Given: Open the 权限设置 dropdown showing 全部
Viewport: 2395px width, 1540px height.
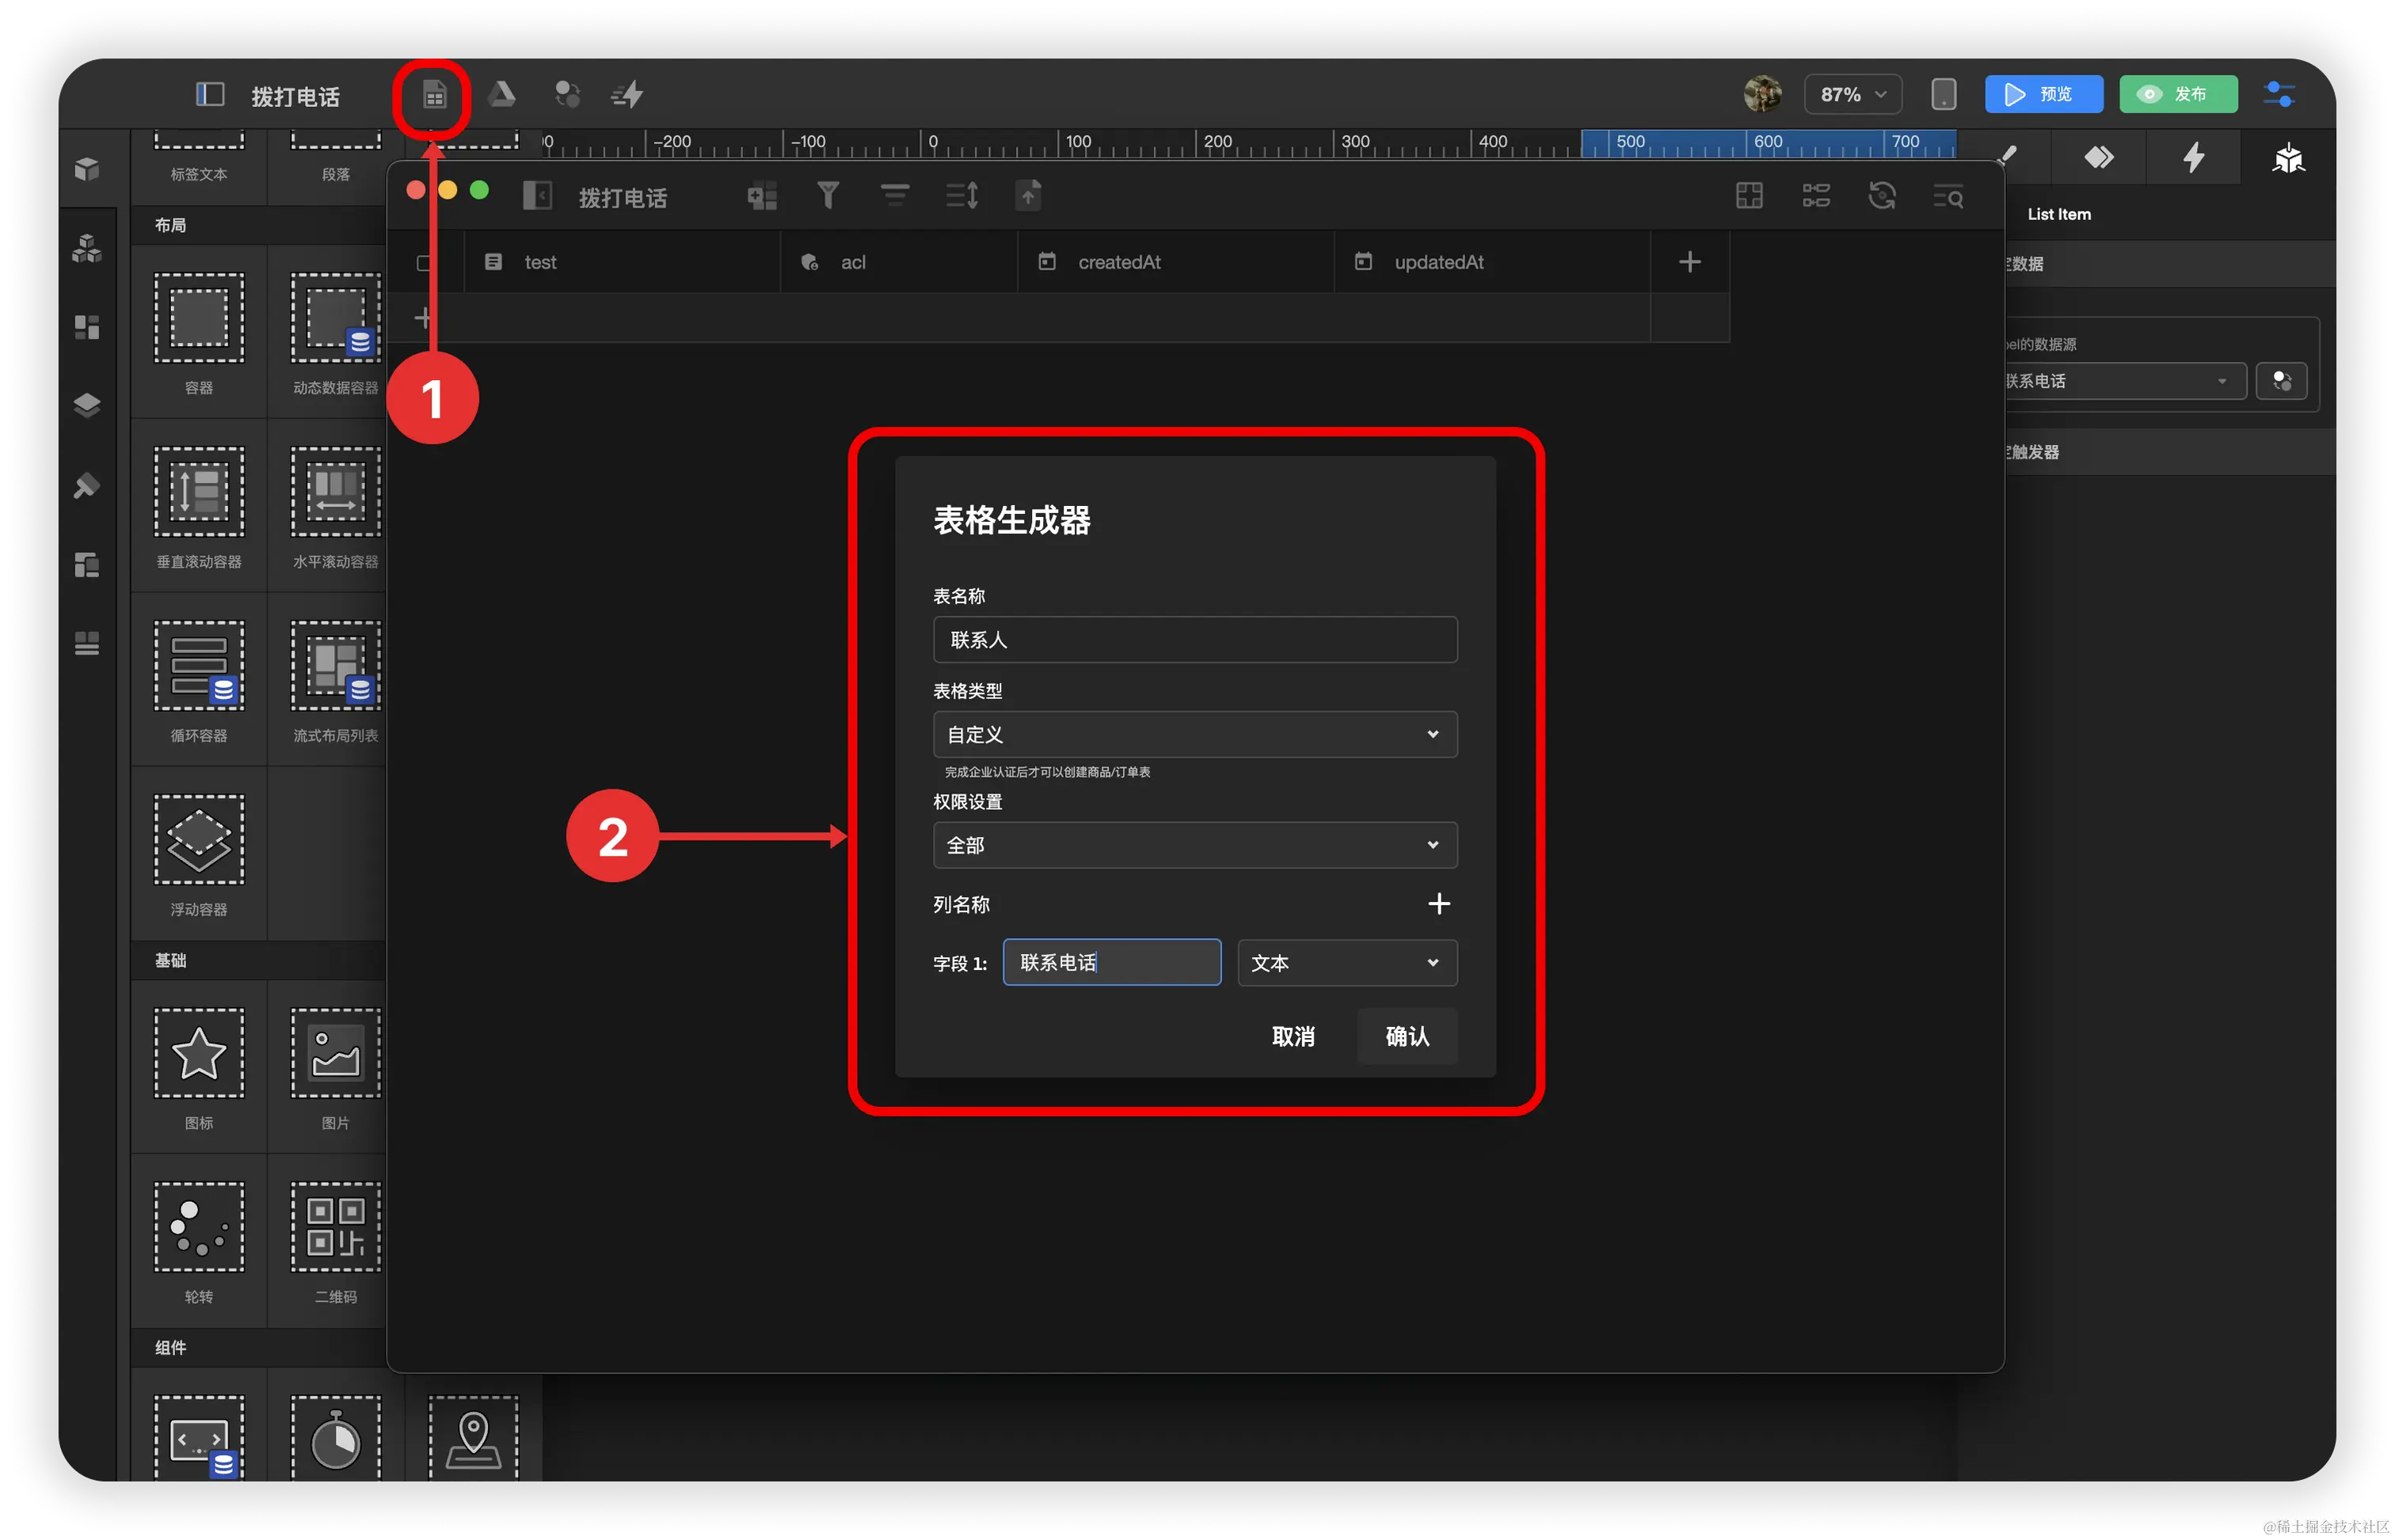Looking at the screenshot, I should tap(1194, 845).
